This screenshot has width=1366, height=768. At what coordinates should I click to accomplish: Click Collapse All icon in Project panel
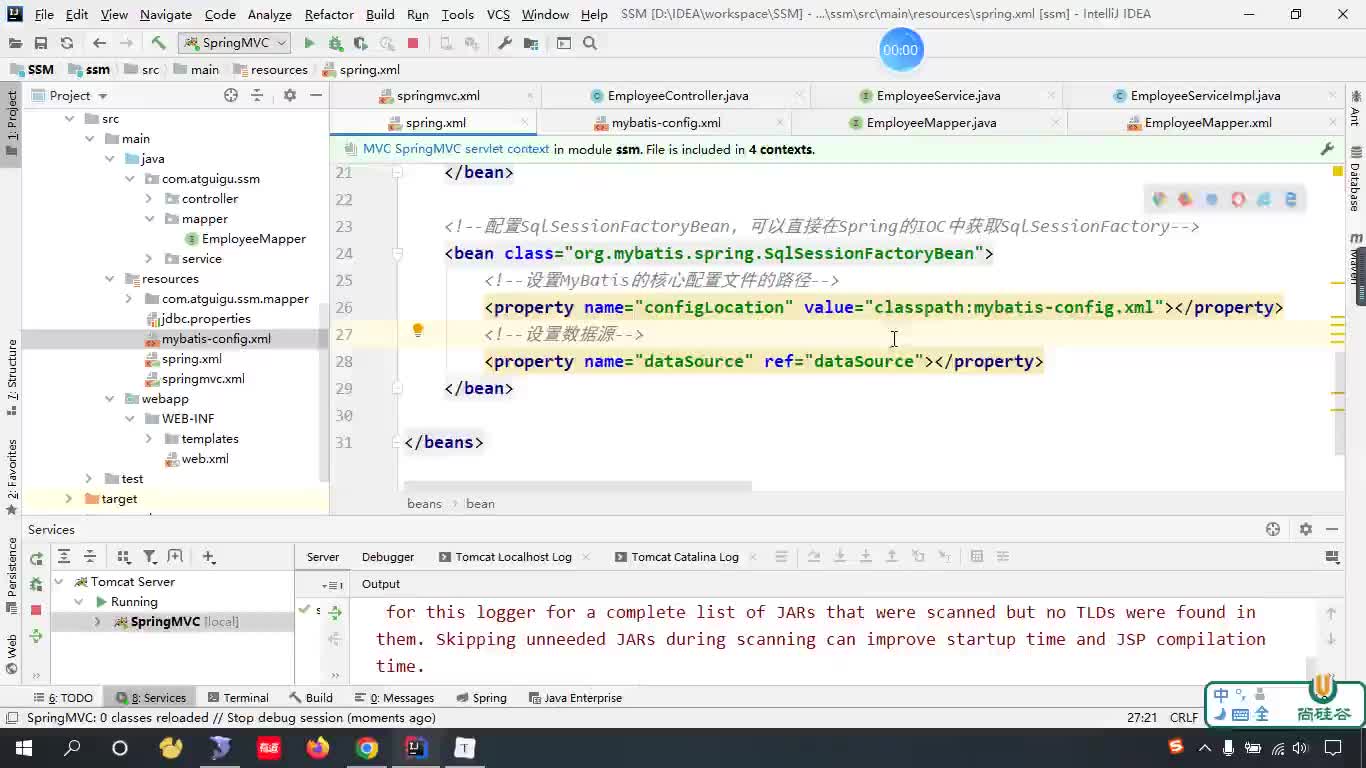(x=257, y=95)
